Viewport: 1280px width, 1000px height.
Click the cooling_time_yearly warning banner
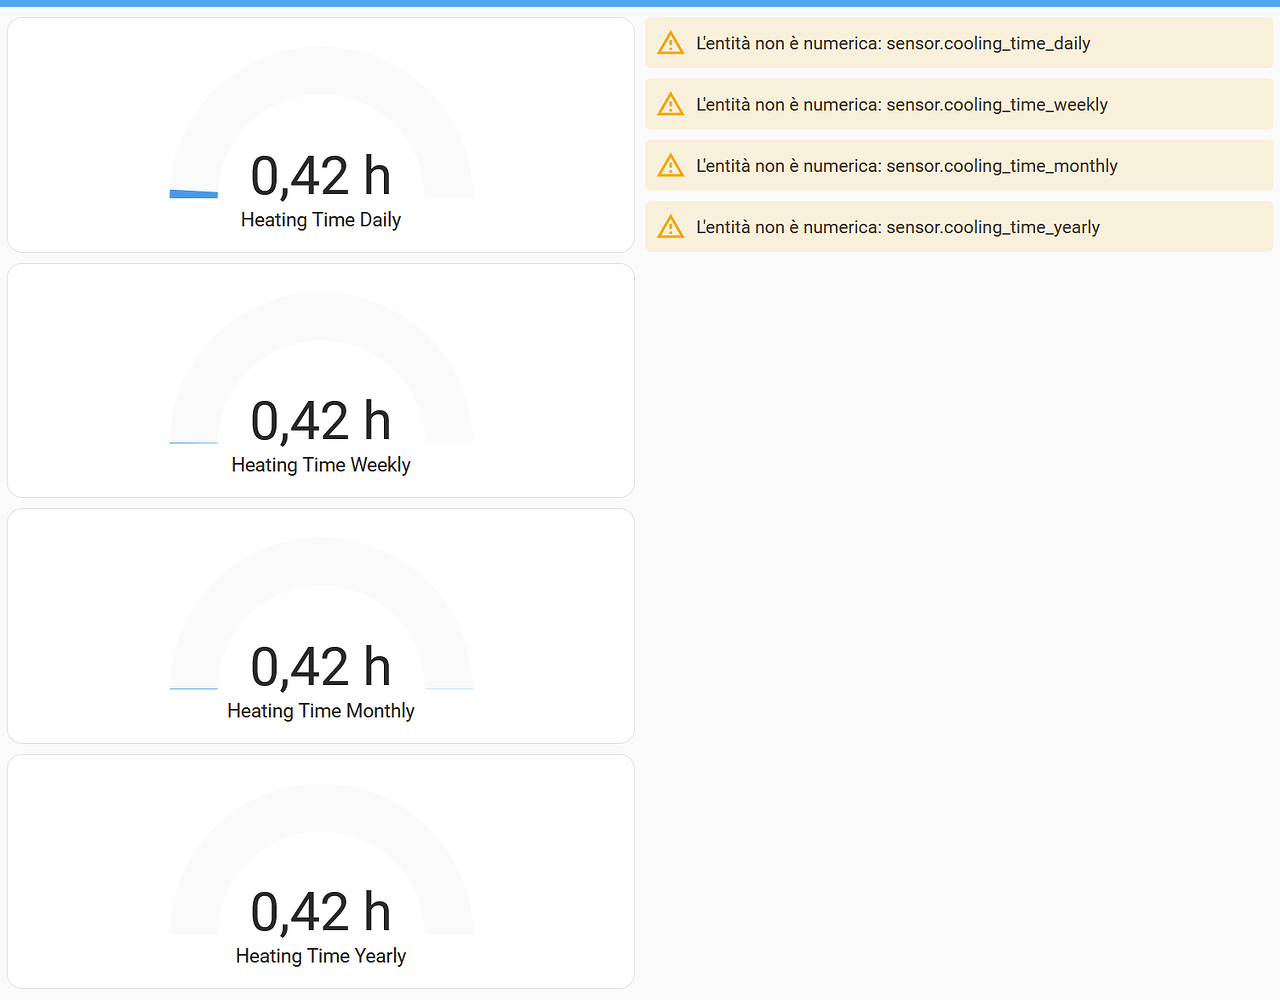(898, 226)
